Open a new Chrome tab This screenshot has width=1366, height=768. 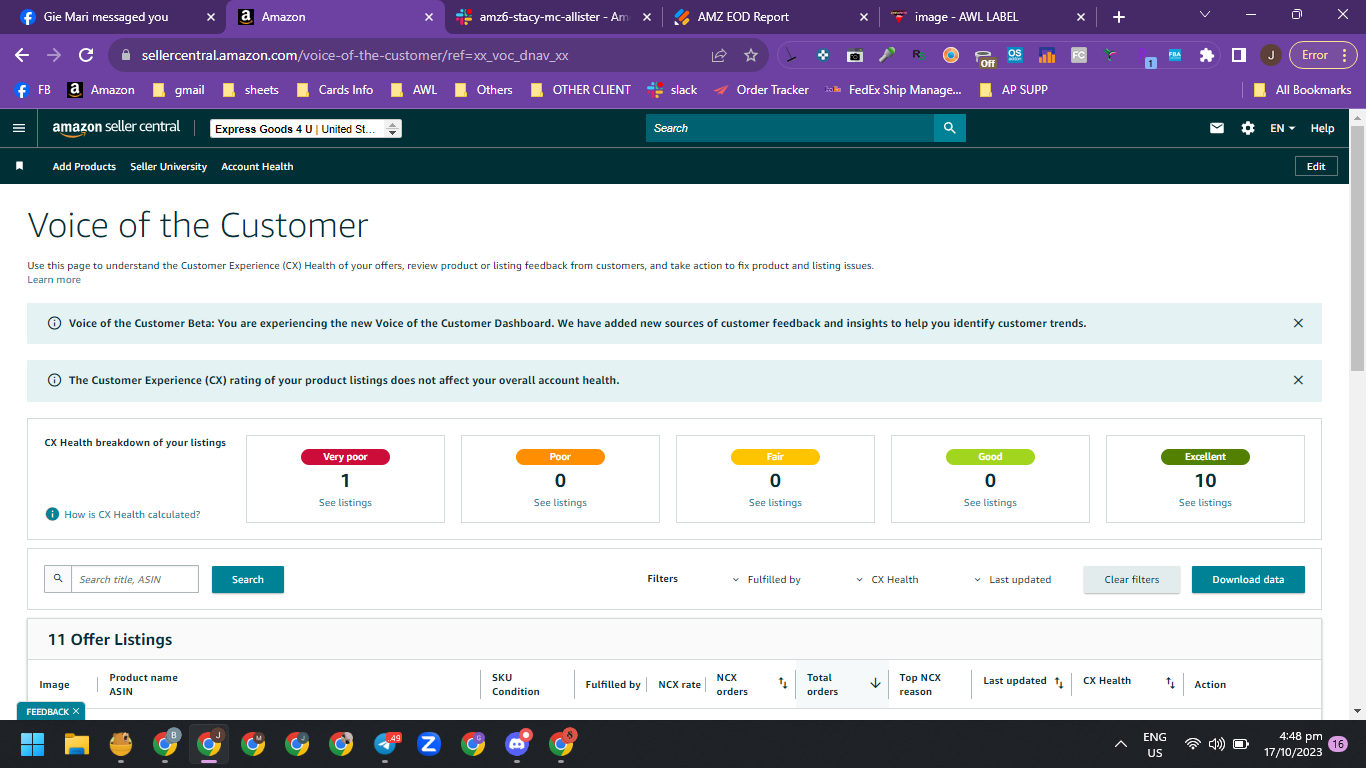click(1119, 17)
